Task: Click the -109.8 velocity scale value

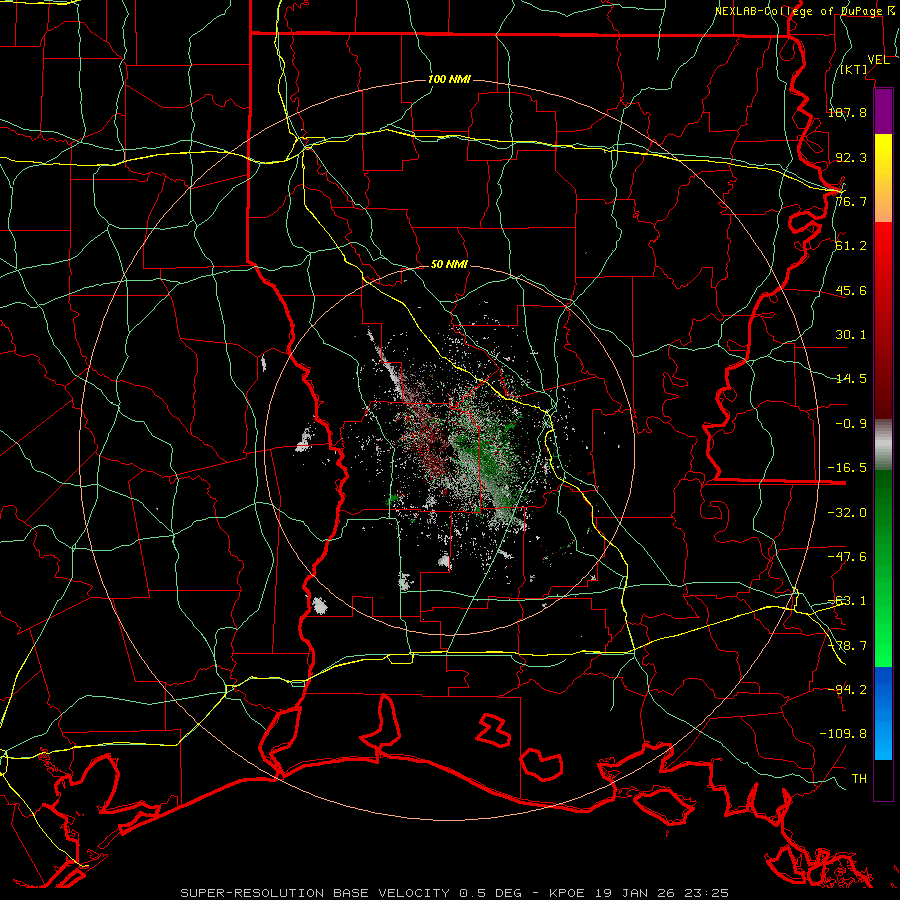Action: tap(843, 734)
